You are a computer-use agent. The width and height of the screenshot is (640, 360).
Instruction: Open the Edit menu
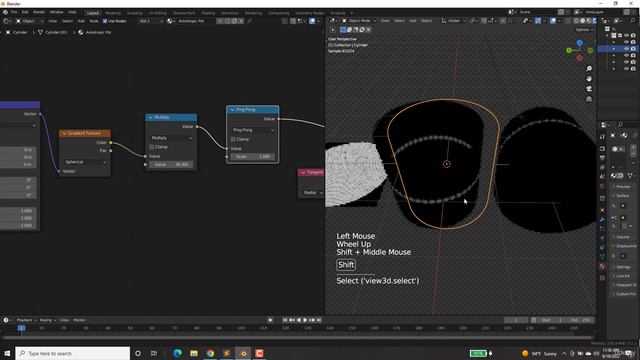[x=25, y=12]
